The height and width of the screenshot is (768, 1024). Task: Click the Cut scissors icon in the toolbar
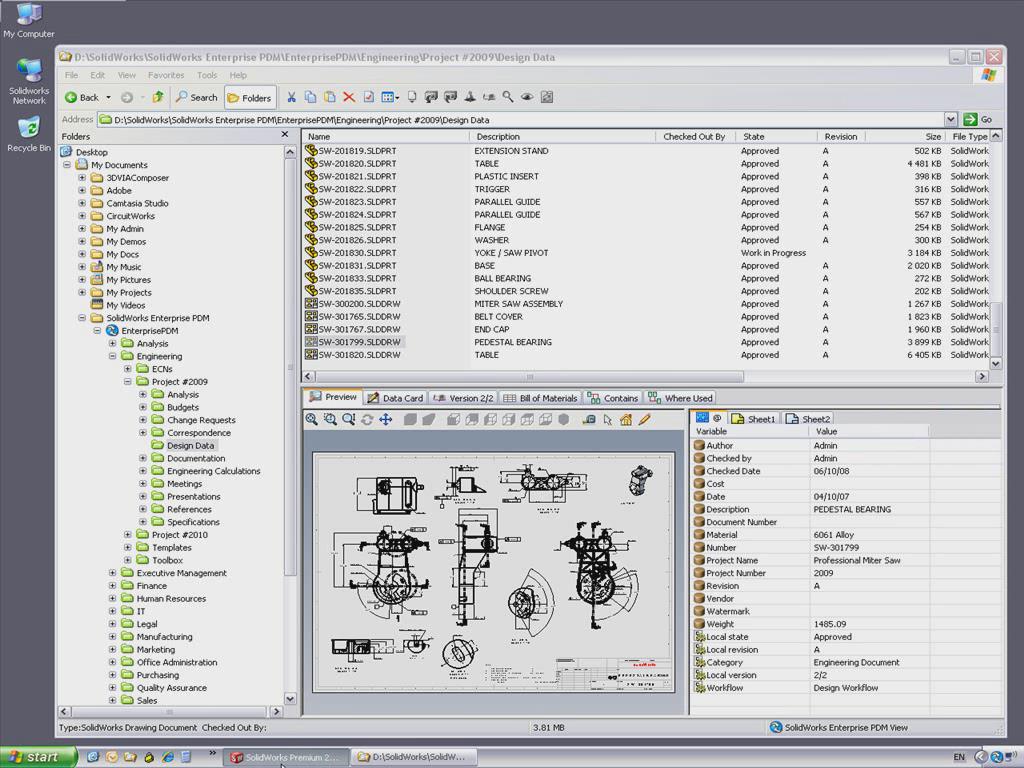tap(291, 97)
